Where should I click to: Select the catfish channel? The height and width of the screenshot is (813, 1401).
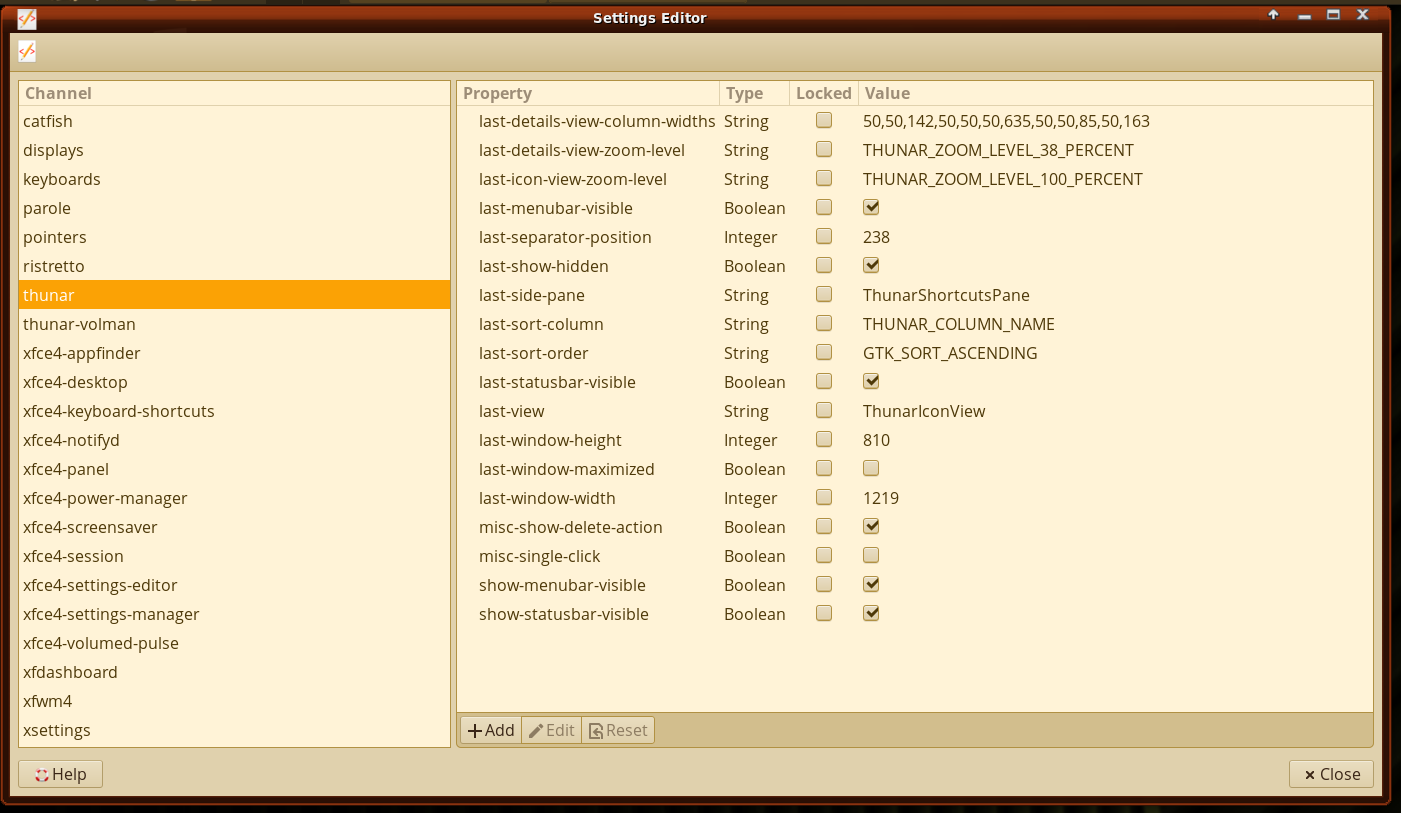coord(48,121)
